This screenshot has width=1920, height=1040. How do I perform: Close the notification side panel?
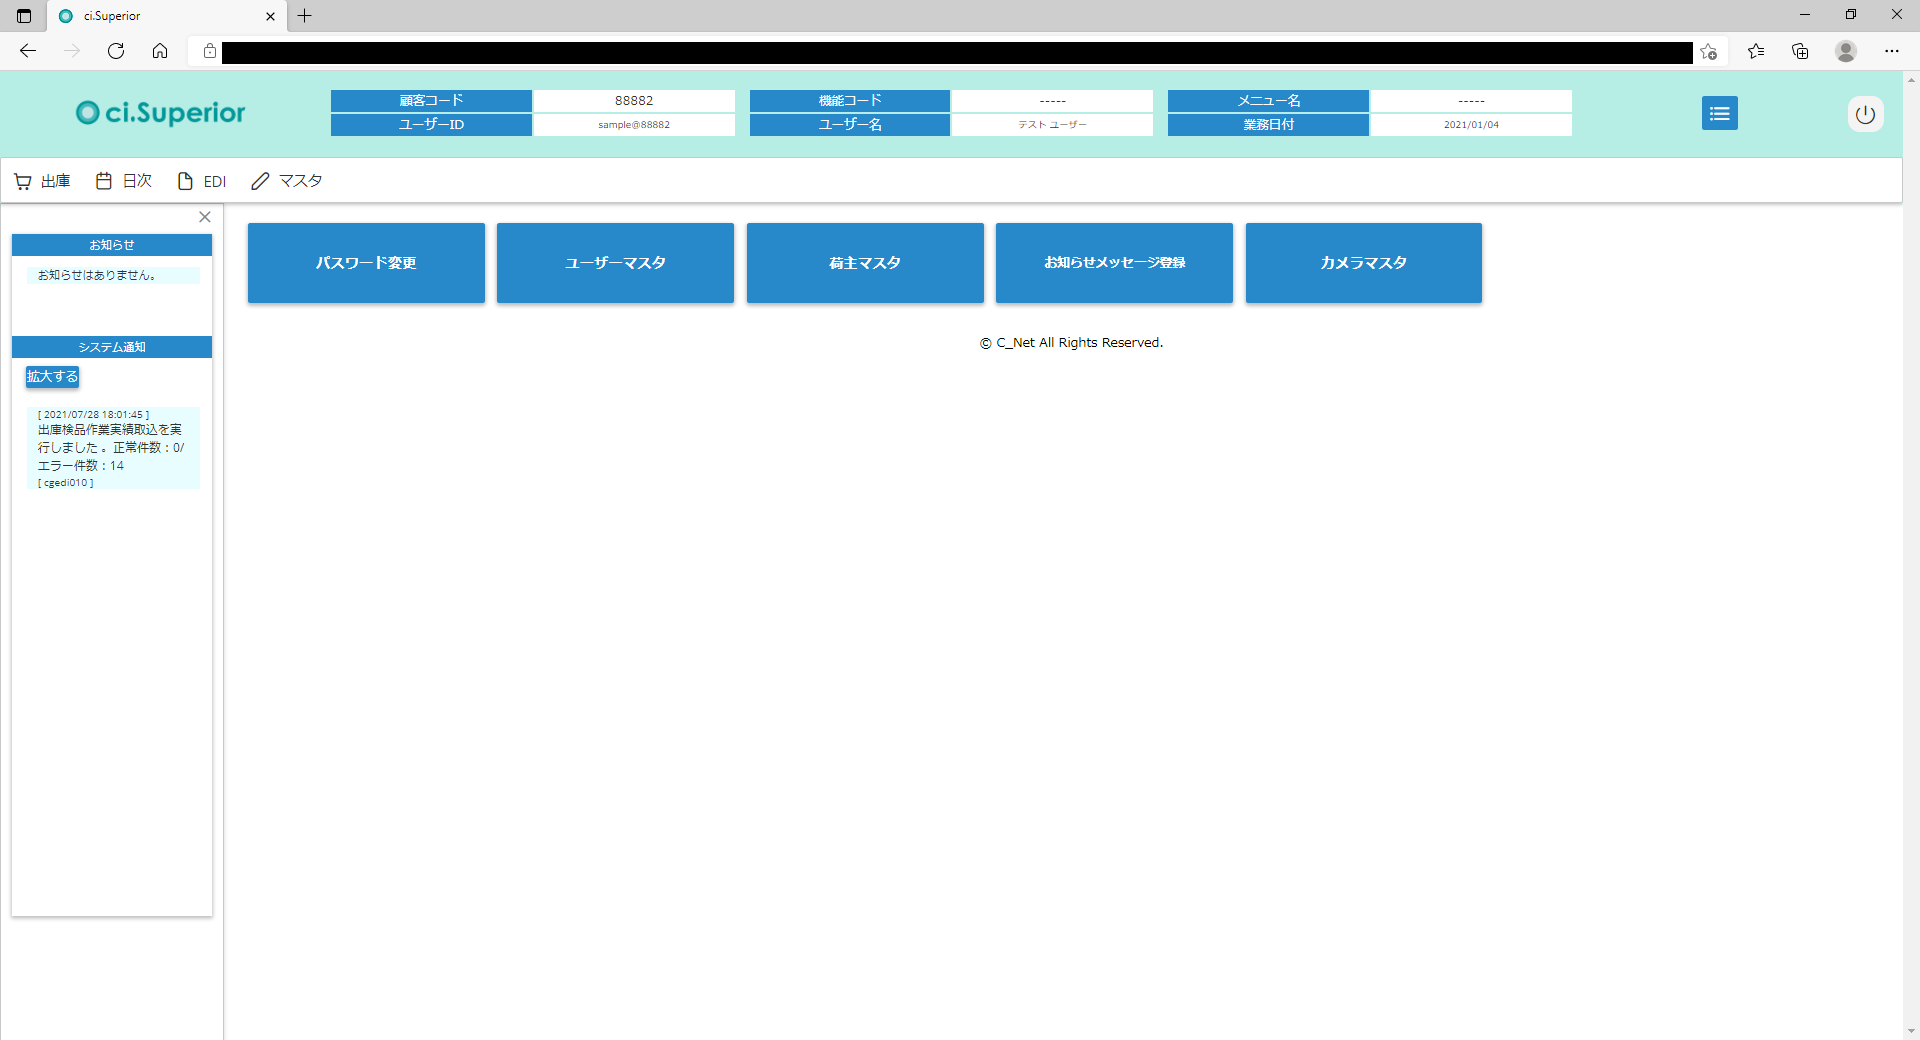click(x=204, y=217)
